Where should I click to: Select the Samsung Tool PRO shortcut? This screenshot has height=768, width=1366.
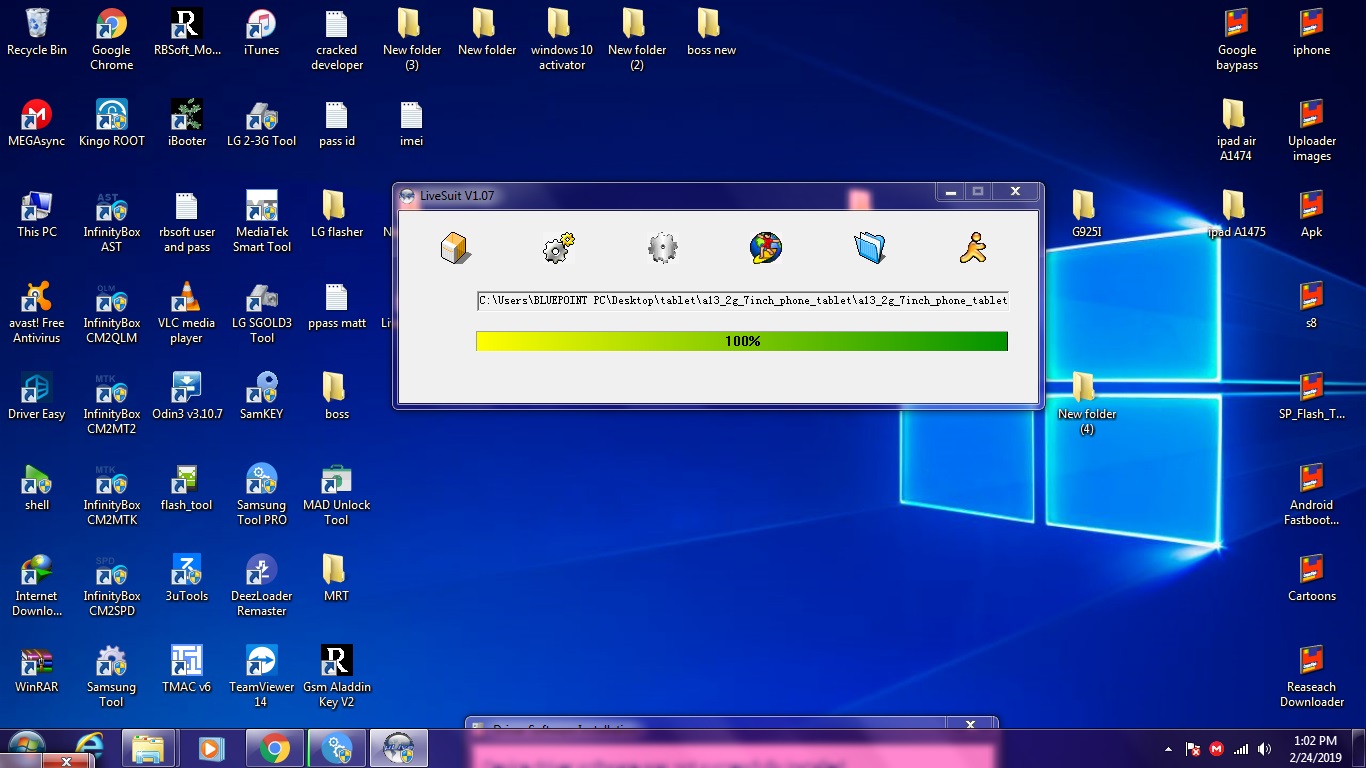261,495
